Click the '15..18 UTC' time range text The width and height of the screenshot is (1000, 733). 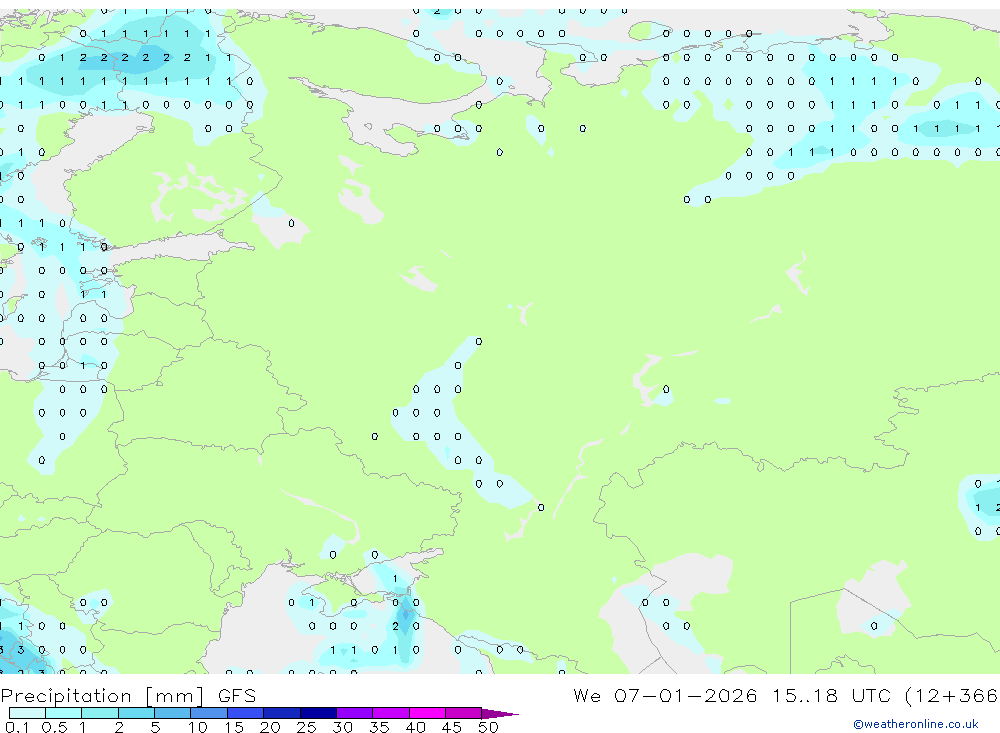[831, 696]
